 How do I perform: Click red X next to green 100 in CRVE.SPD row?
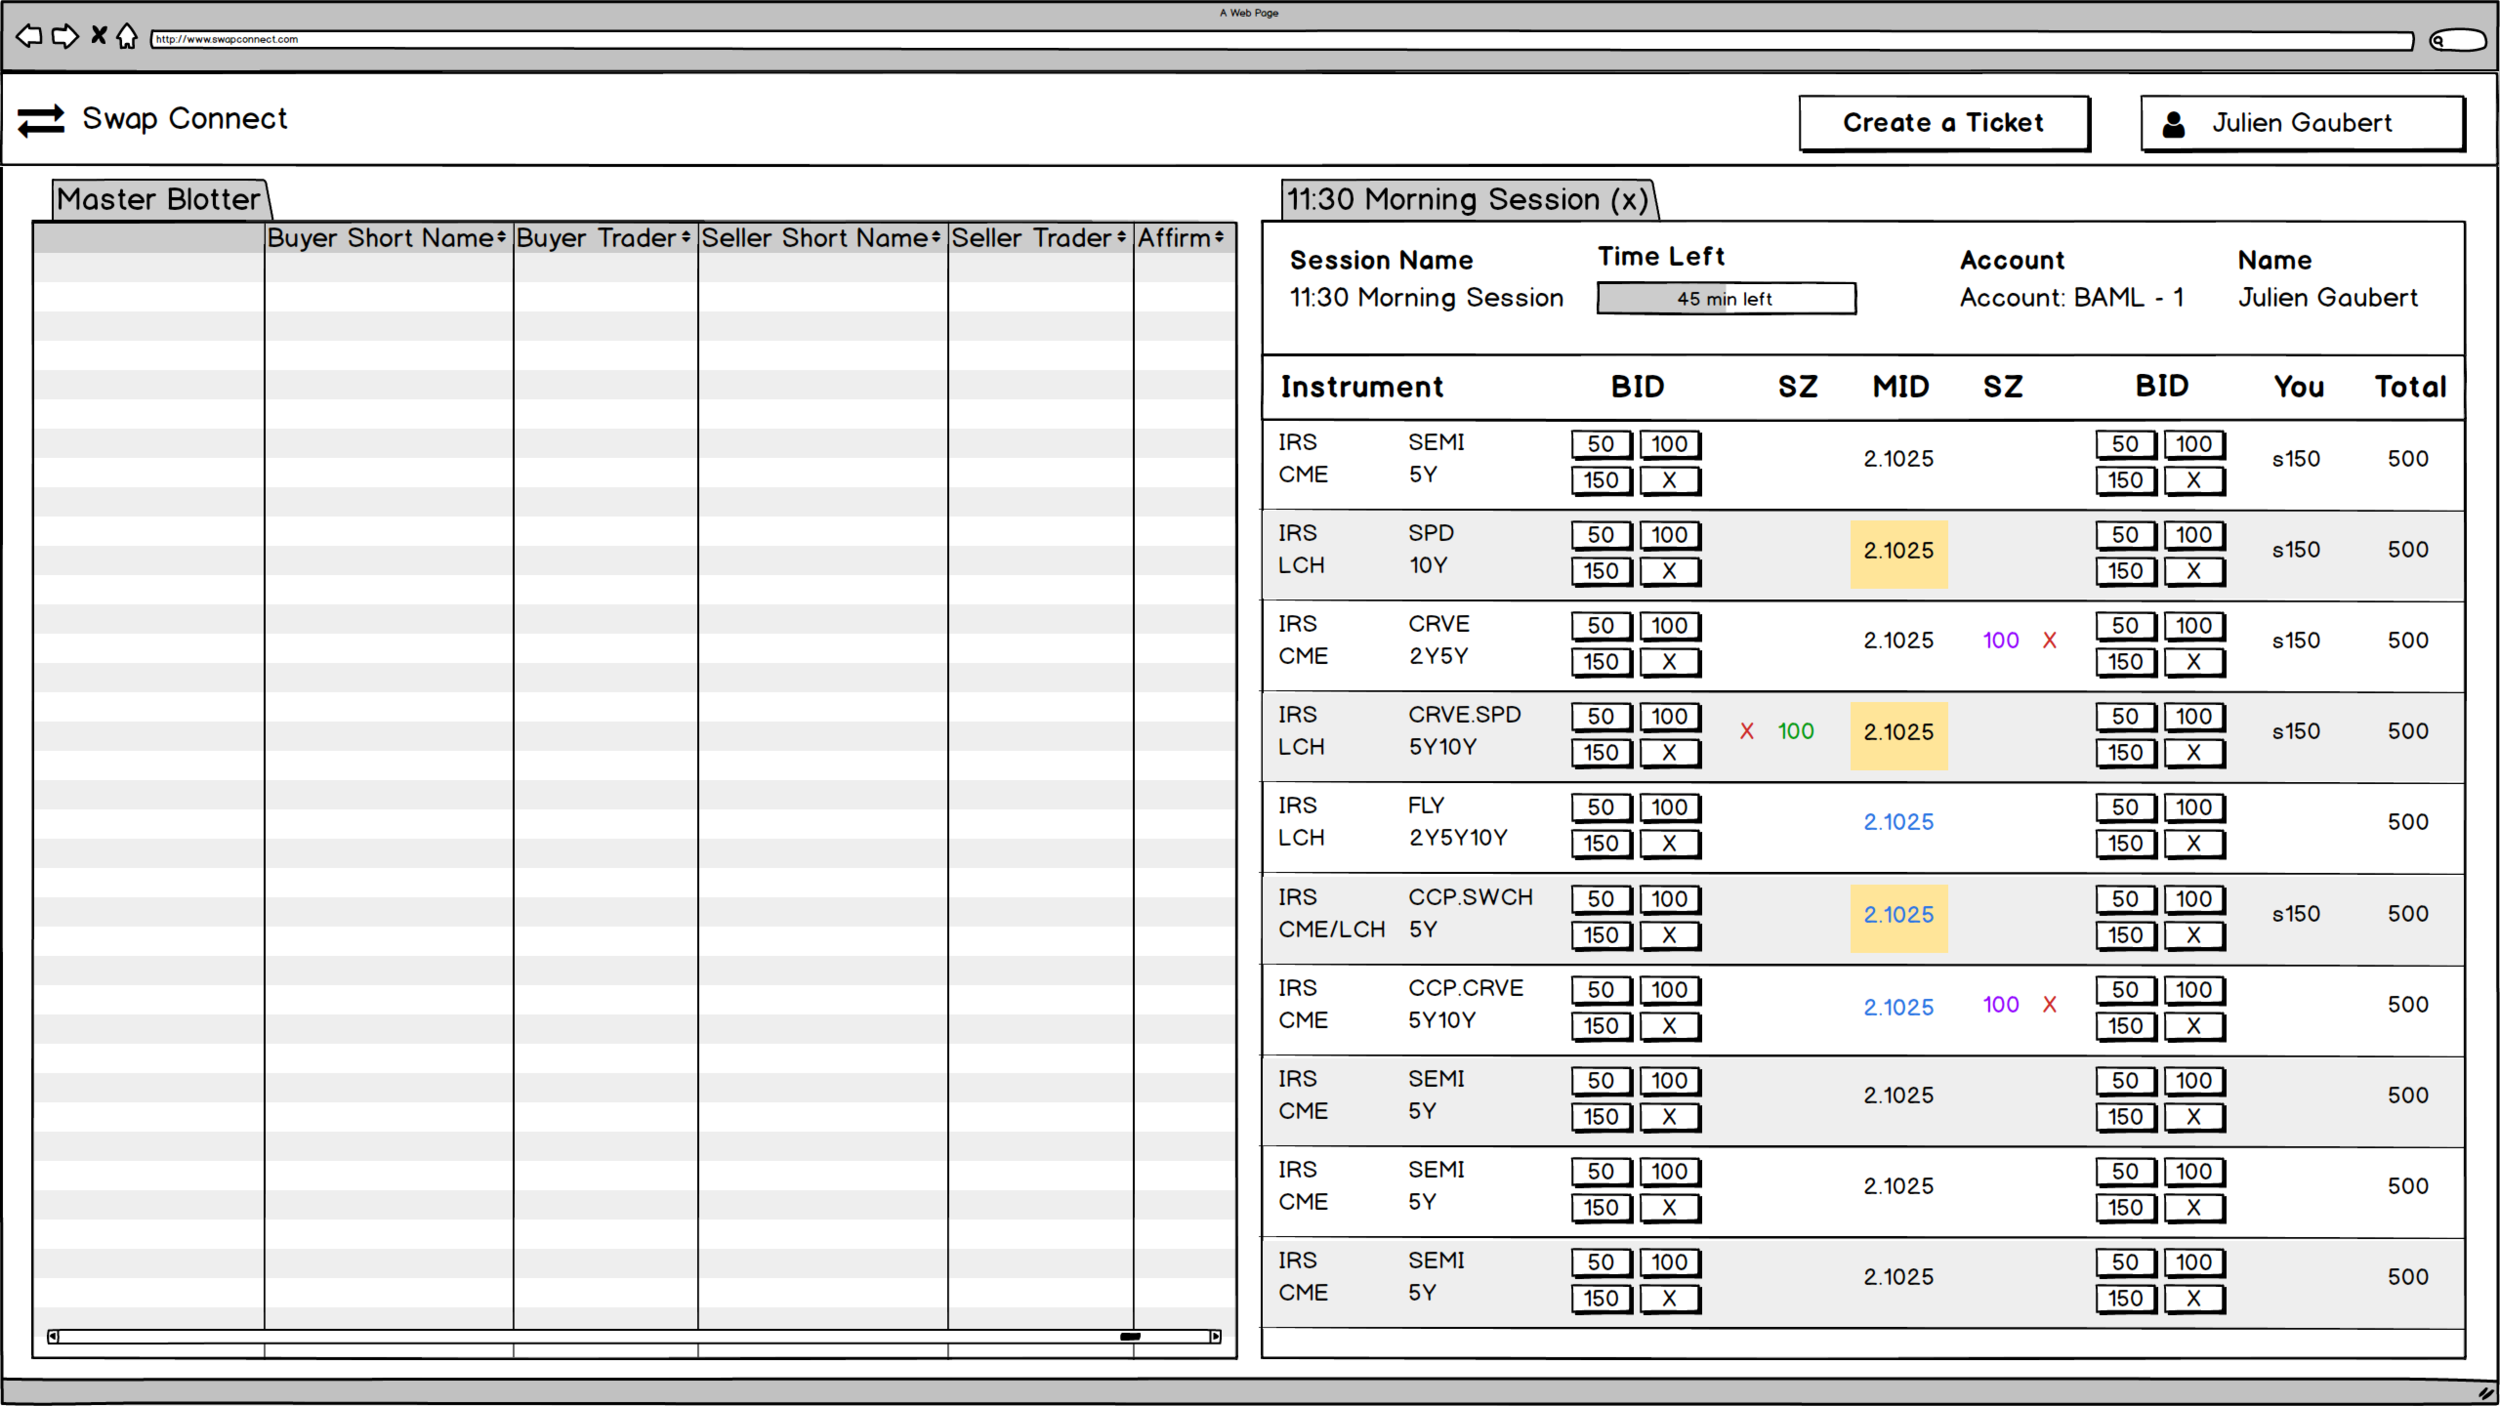pos(1747,732)
